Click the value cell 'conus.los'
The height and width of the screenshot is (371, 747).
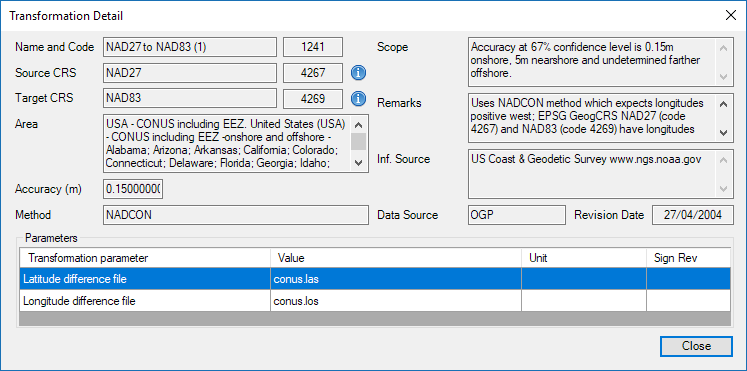tap(396, 301)
